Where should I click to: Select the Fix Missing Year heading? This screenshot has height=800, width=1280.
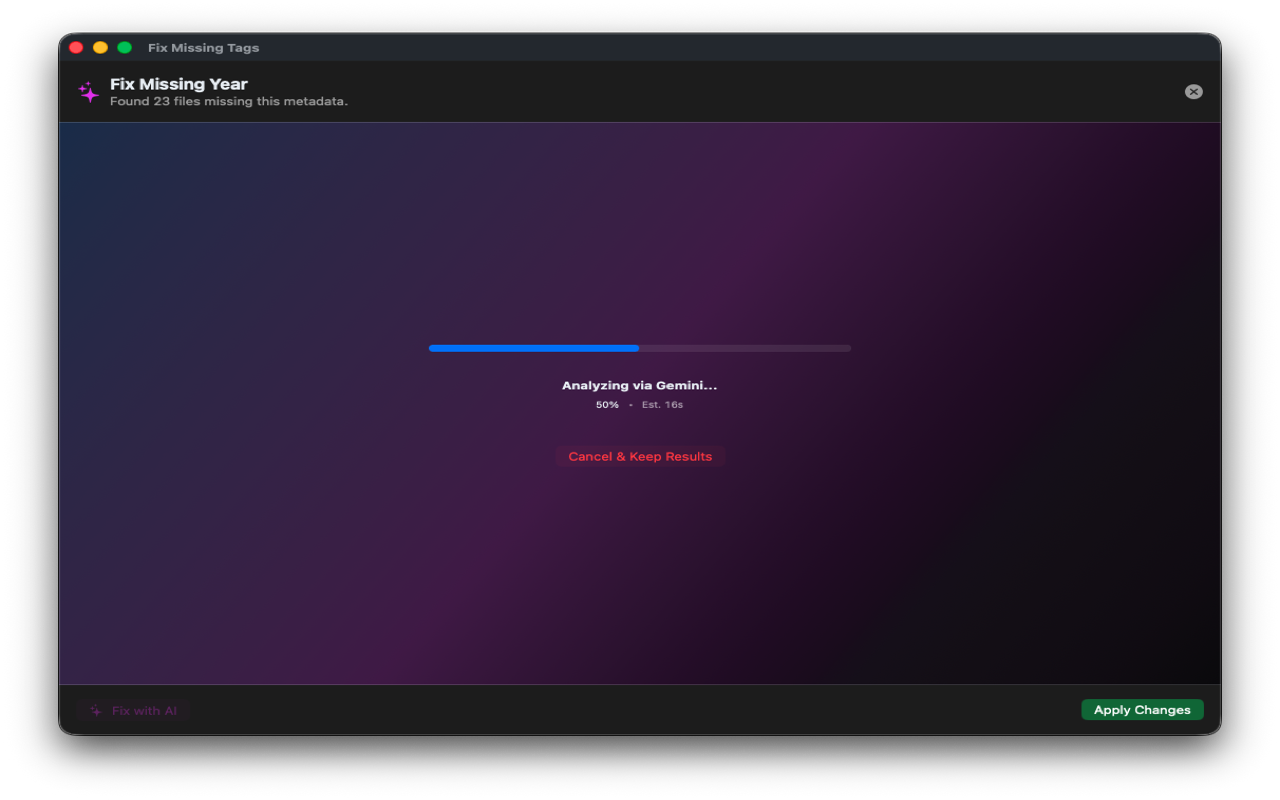click(x=179, y=84)
